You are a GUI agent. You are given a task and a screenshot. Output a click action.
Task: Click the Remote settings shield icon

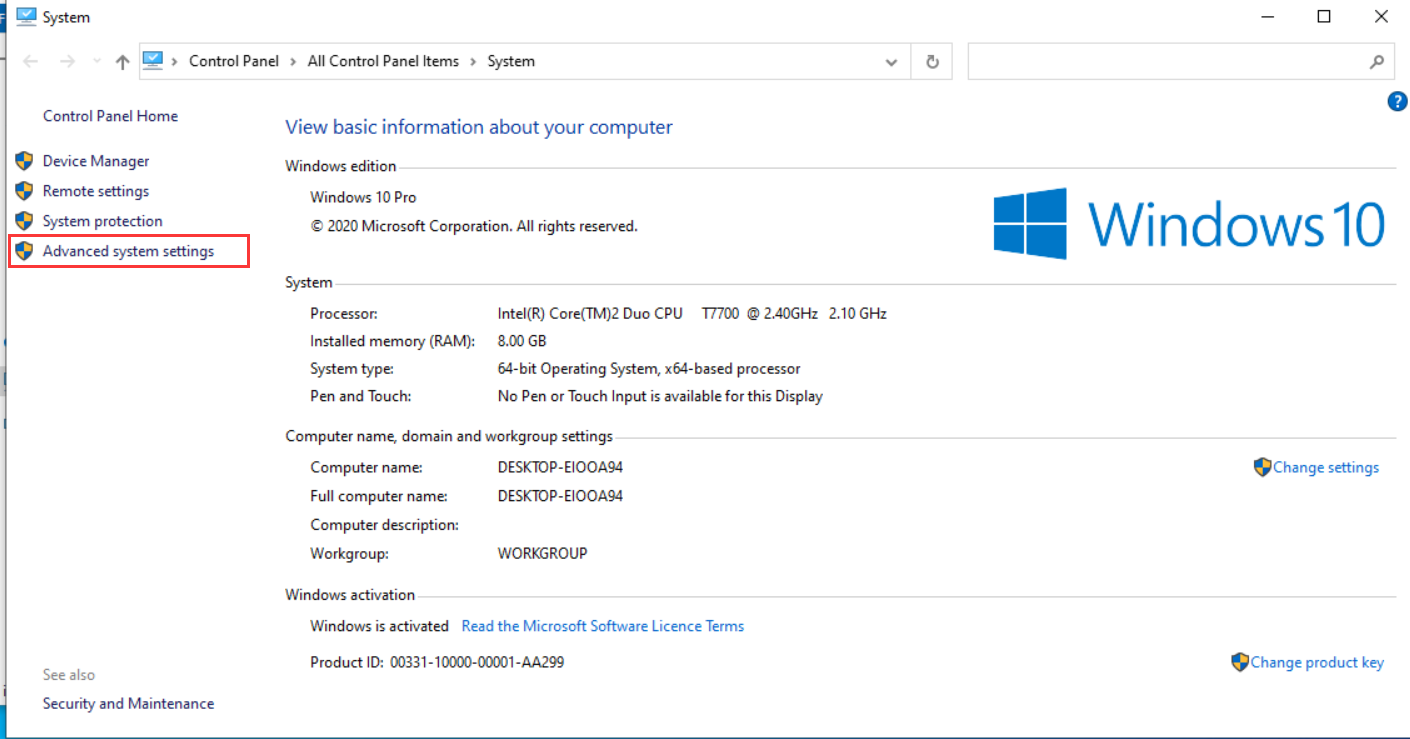[24, 191]
